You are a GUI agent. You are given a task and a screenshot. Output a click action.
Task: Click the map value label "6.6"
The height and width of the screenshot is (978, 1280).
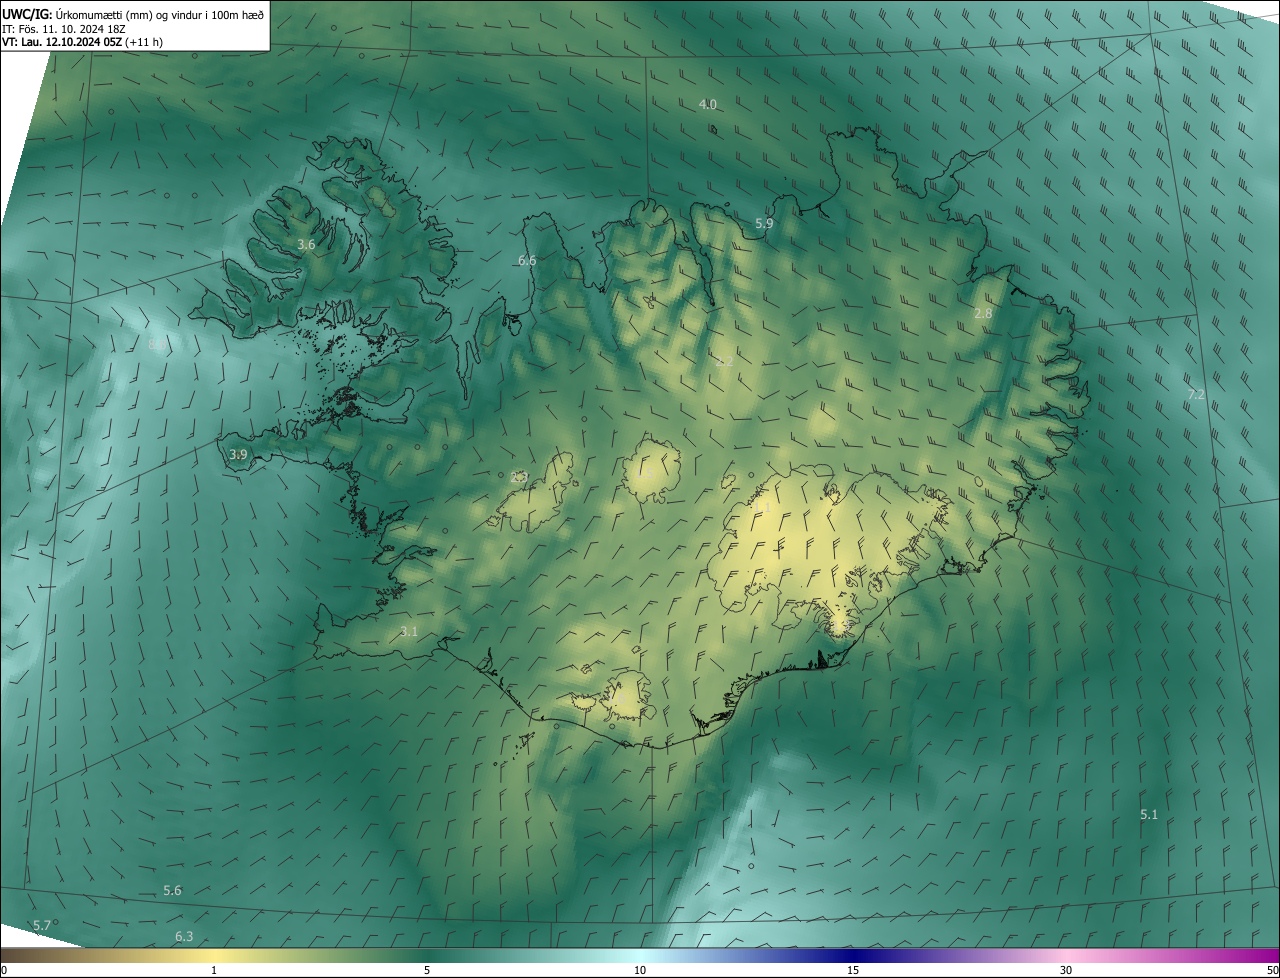point(527,260)
